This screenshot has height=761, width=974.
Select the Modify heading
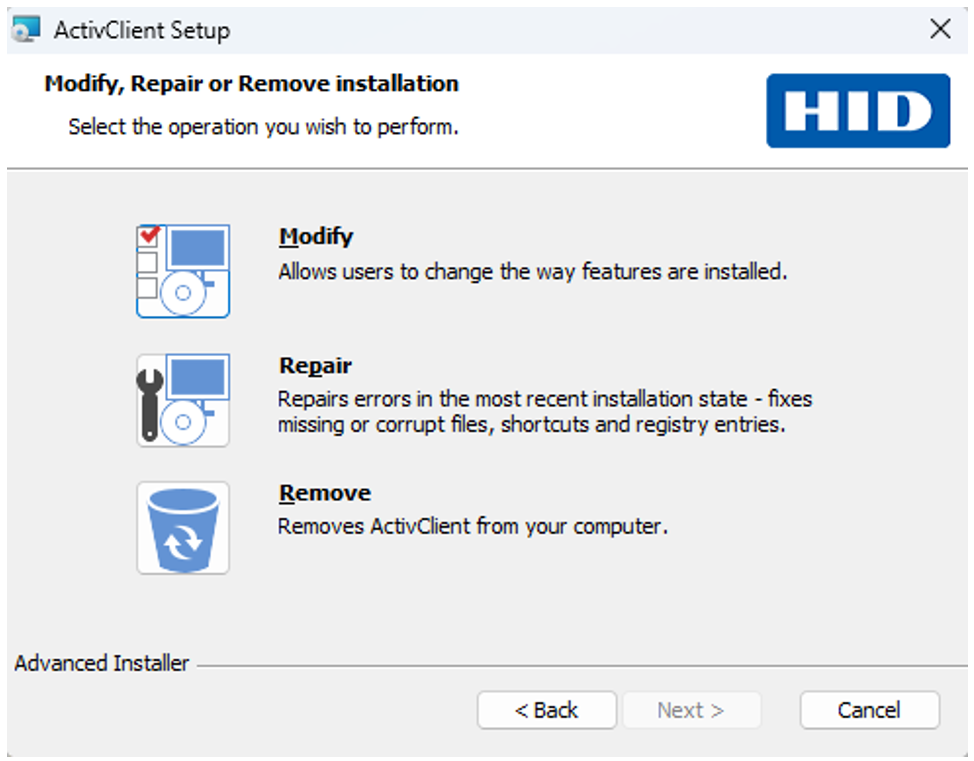(x=315, y=237)
